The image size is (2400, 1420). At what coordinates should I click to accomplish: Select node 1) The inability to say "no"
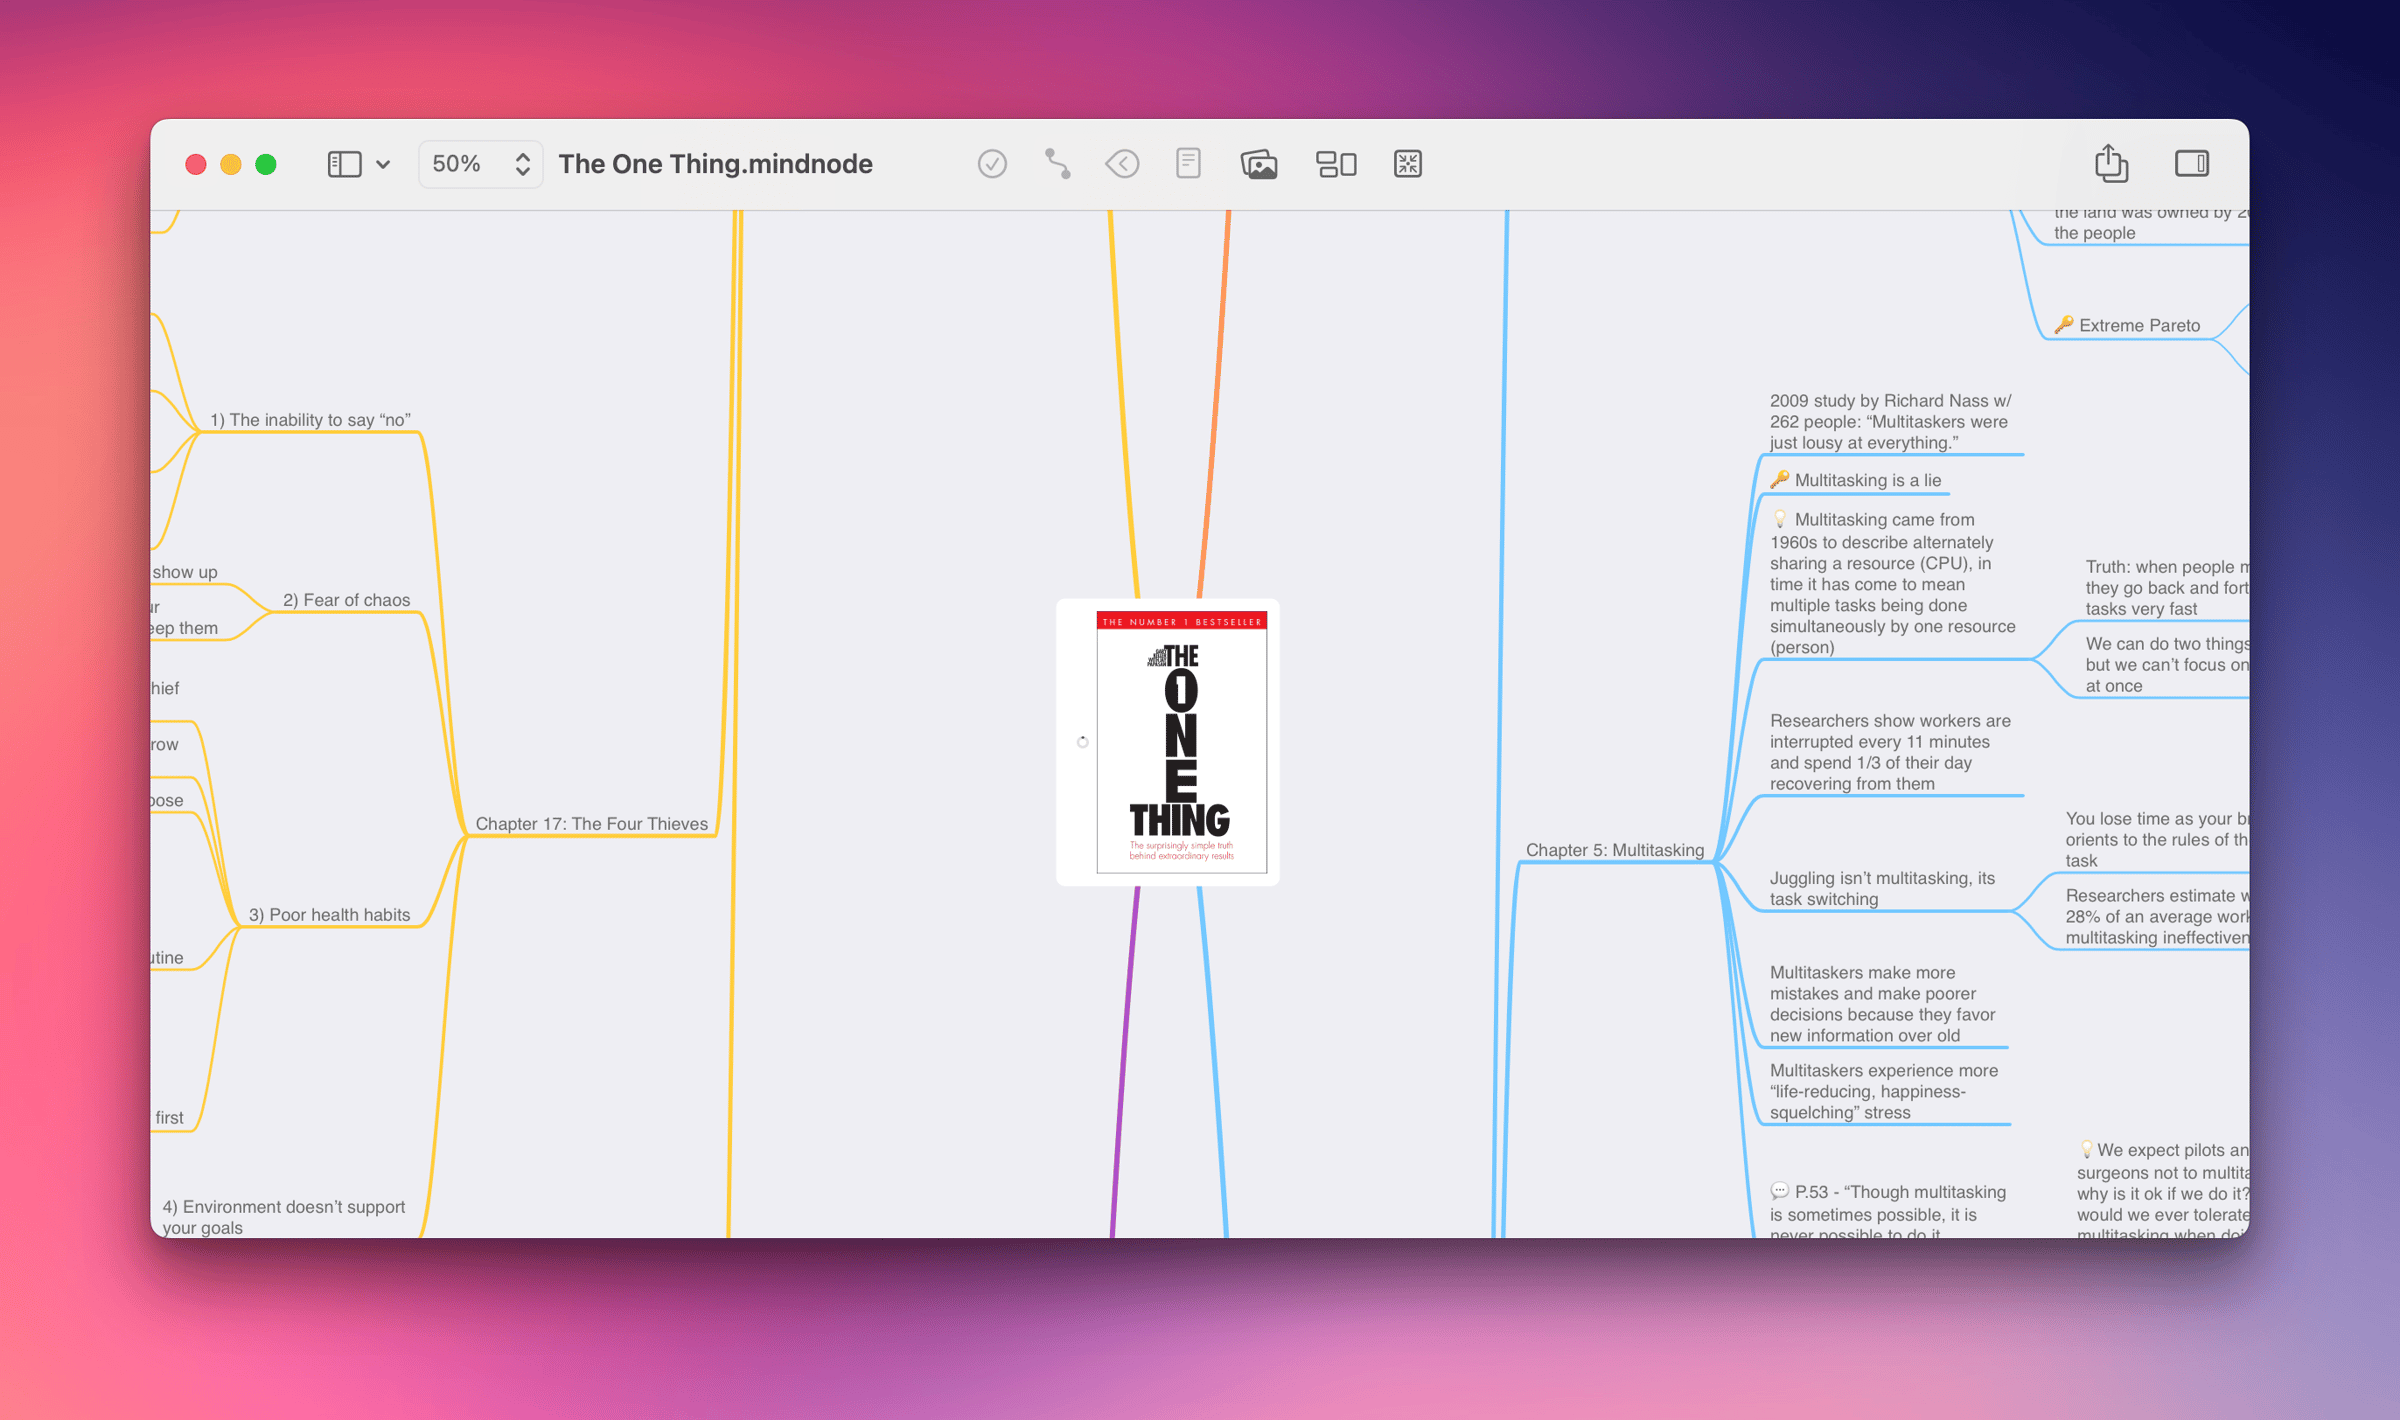click(x=310, y=420)
